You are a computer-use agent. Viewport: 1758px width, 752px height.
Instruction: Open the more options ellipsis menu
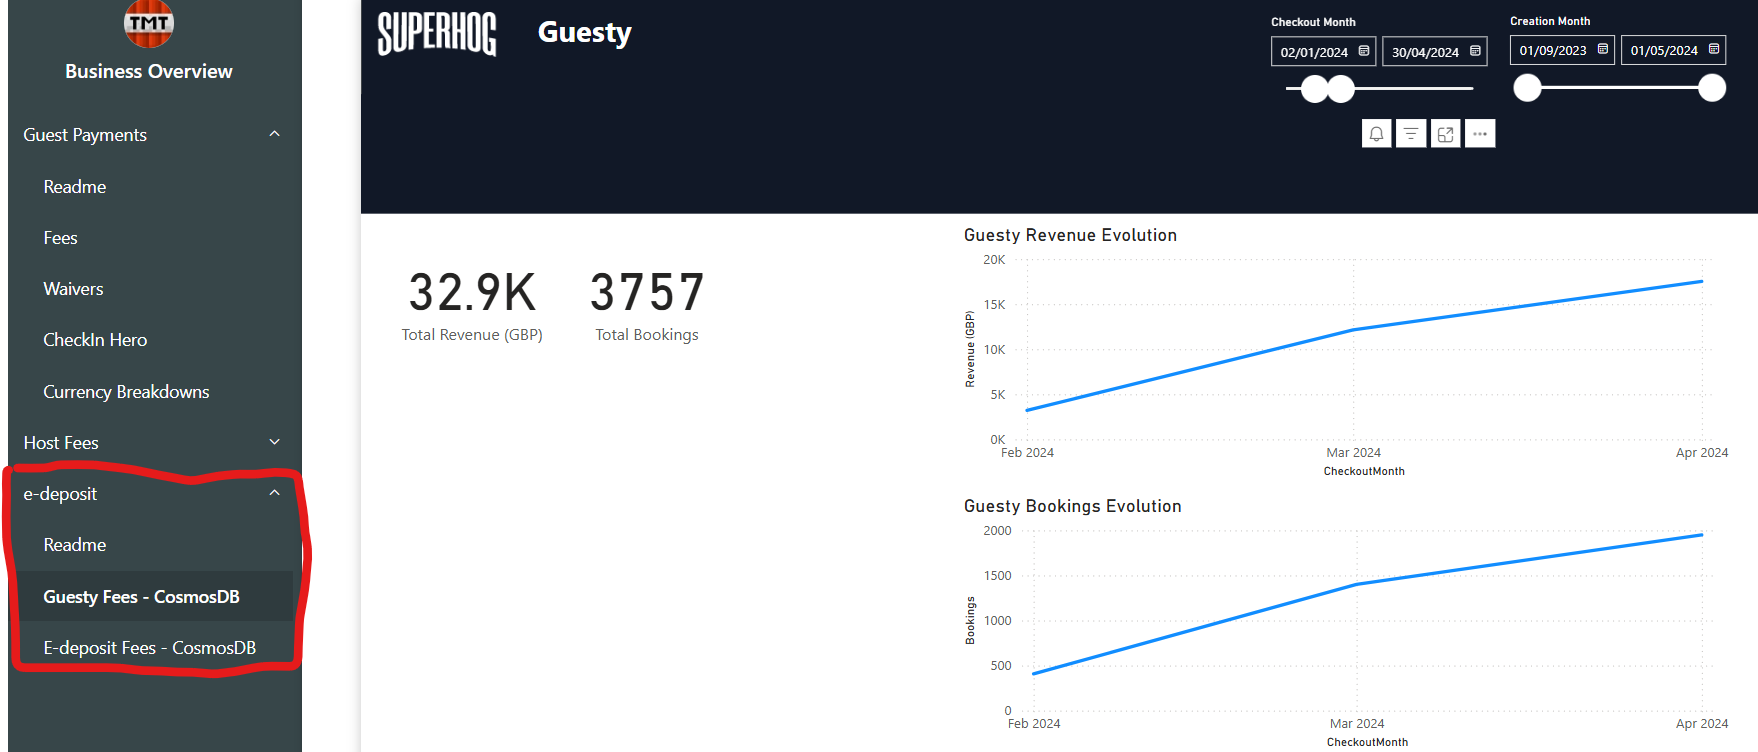(1480, 134)
